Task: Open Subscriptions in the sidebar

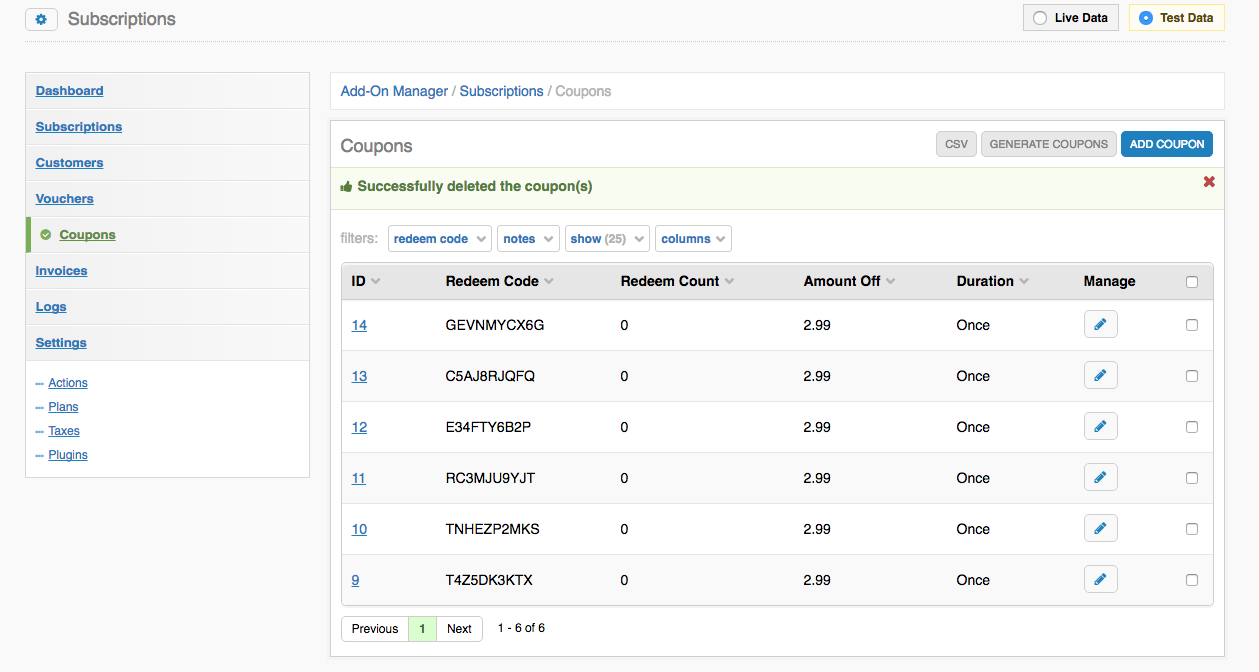Action: [79, 127]
